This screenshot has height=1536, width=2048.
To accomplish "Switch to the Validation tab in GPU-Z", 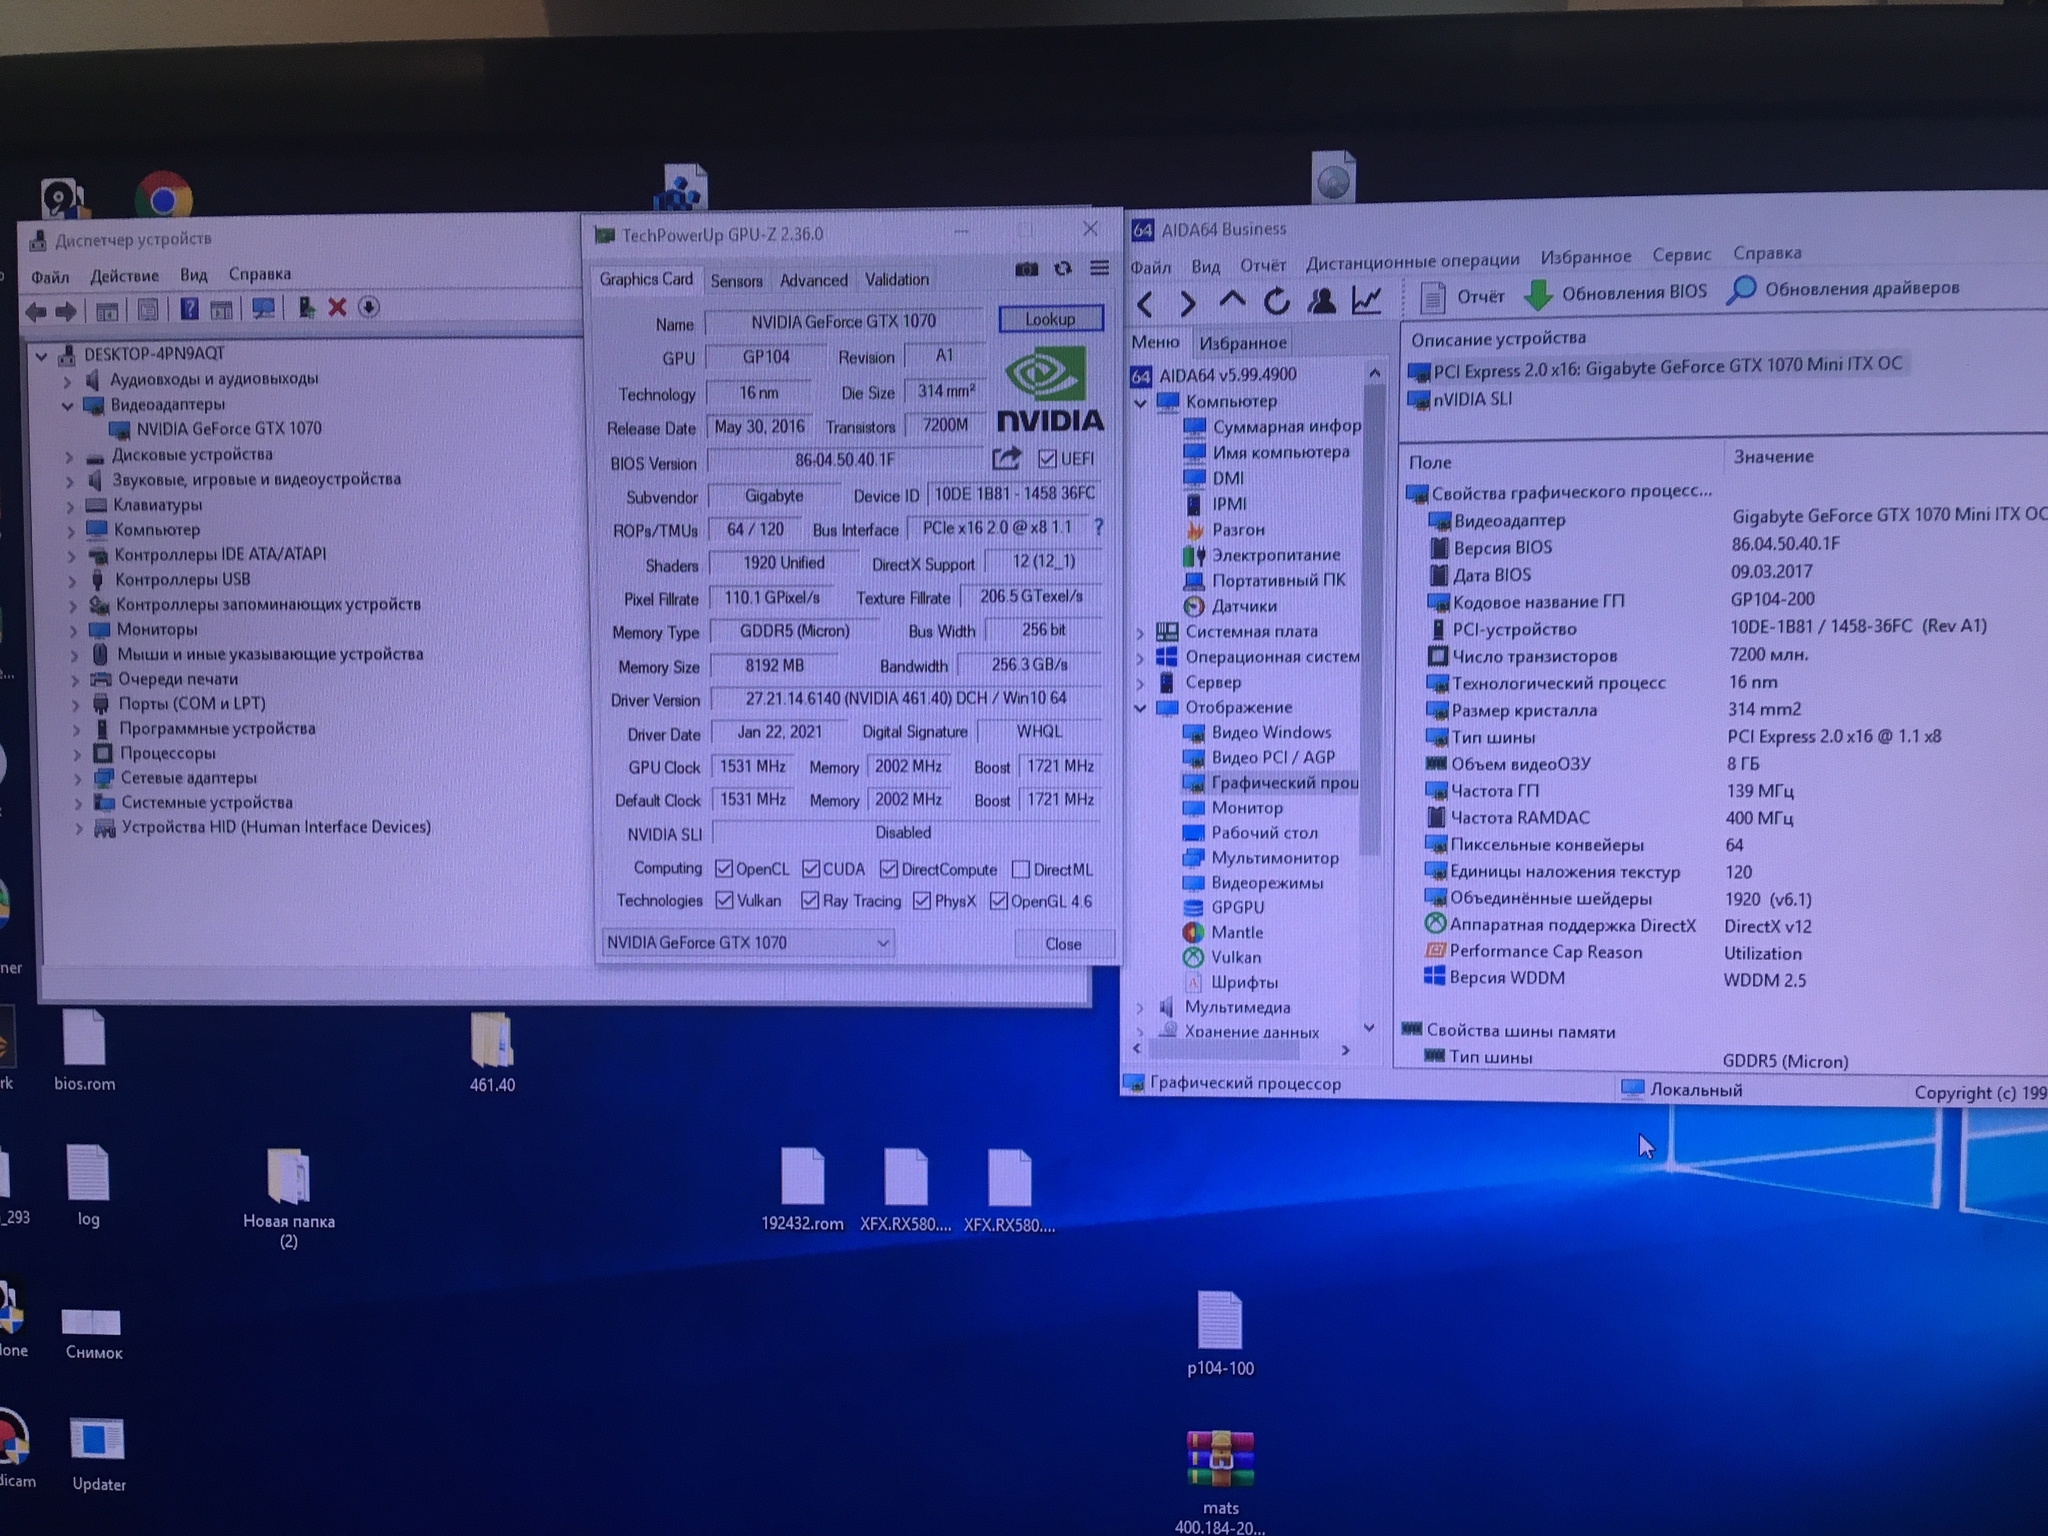I will pyautogui.click(x=896, y=279).
